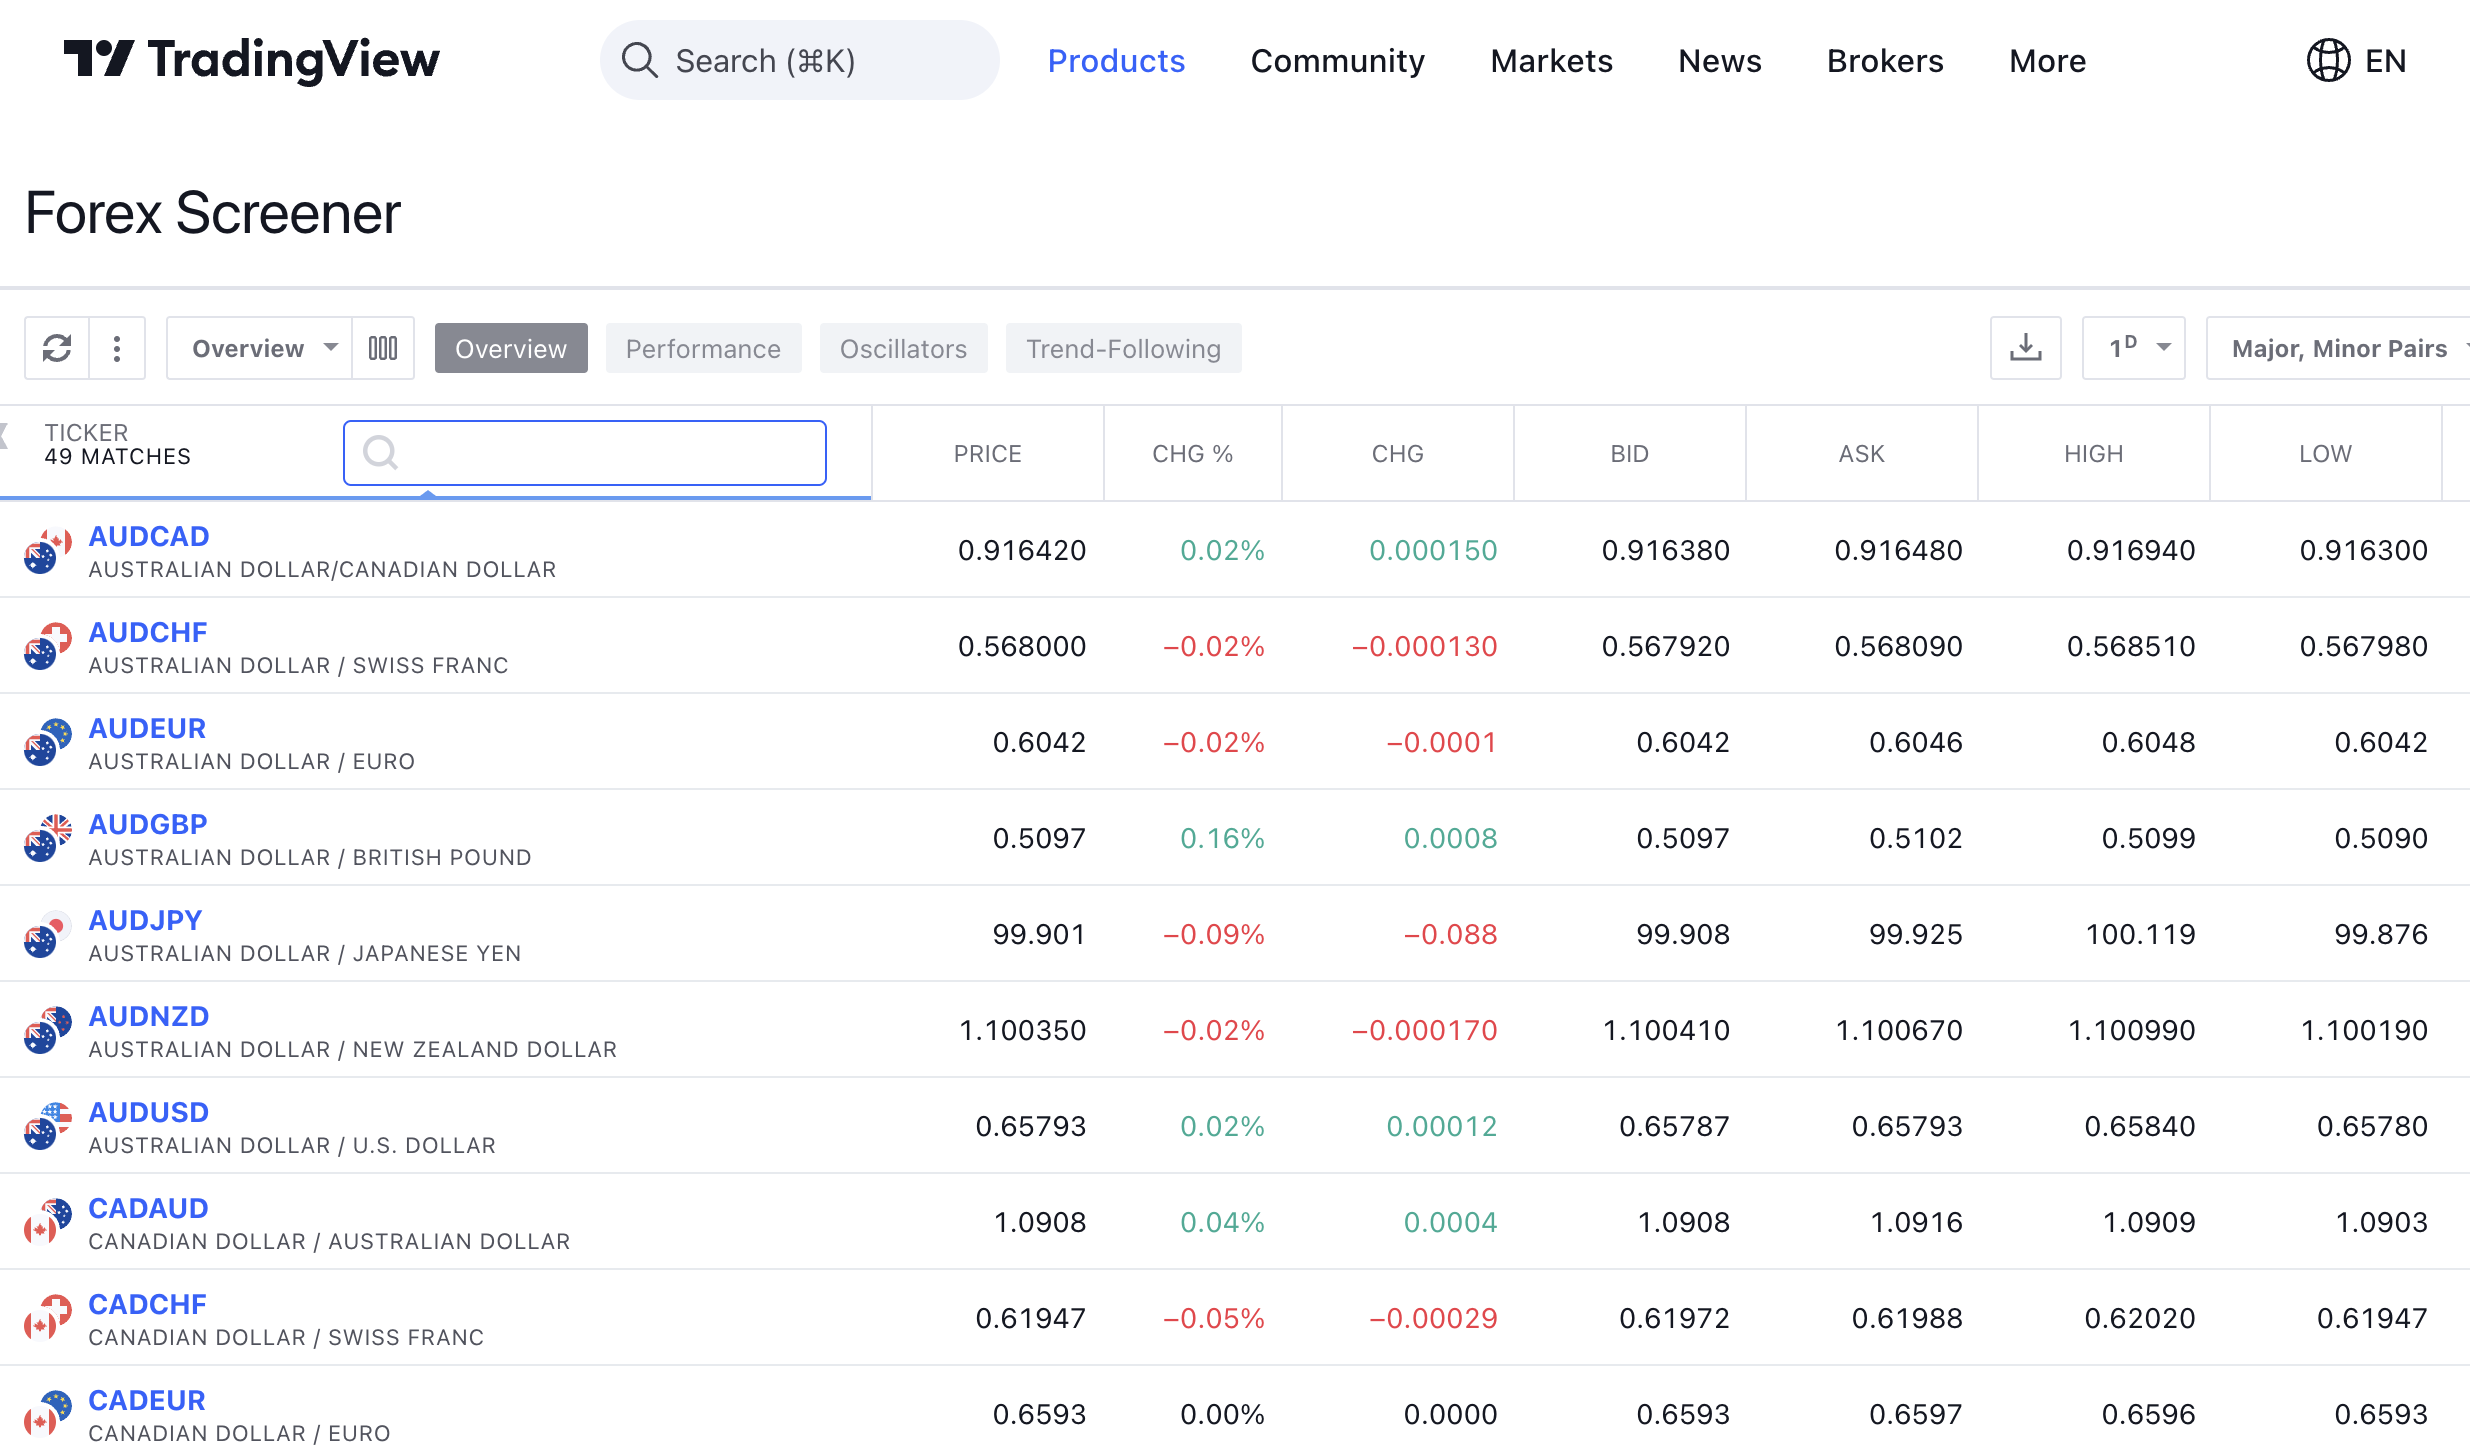Switch to the Performance tab

[x=704, y=348]
